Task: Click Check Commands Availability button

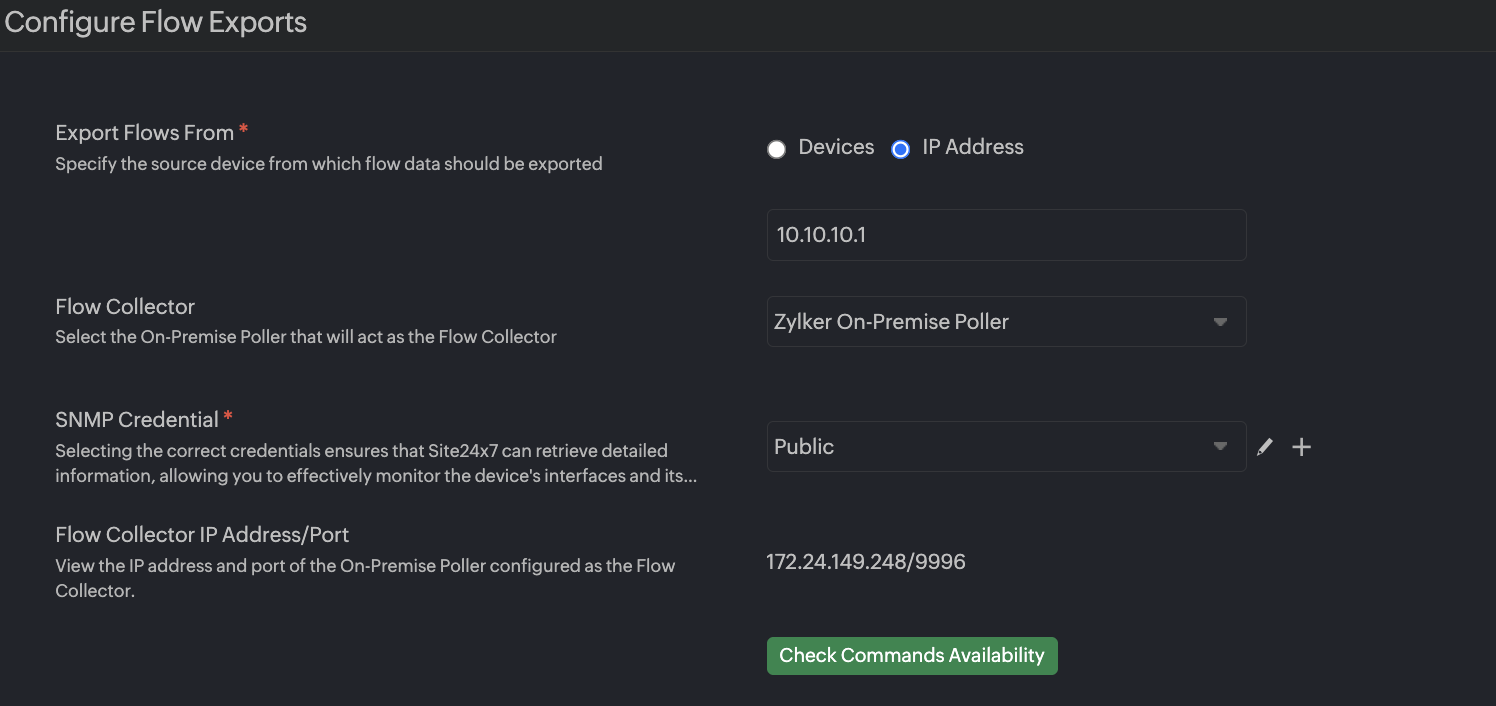Action: (911, 656)
